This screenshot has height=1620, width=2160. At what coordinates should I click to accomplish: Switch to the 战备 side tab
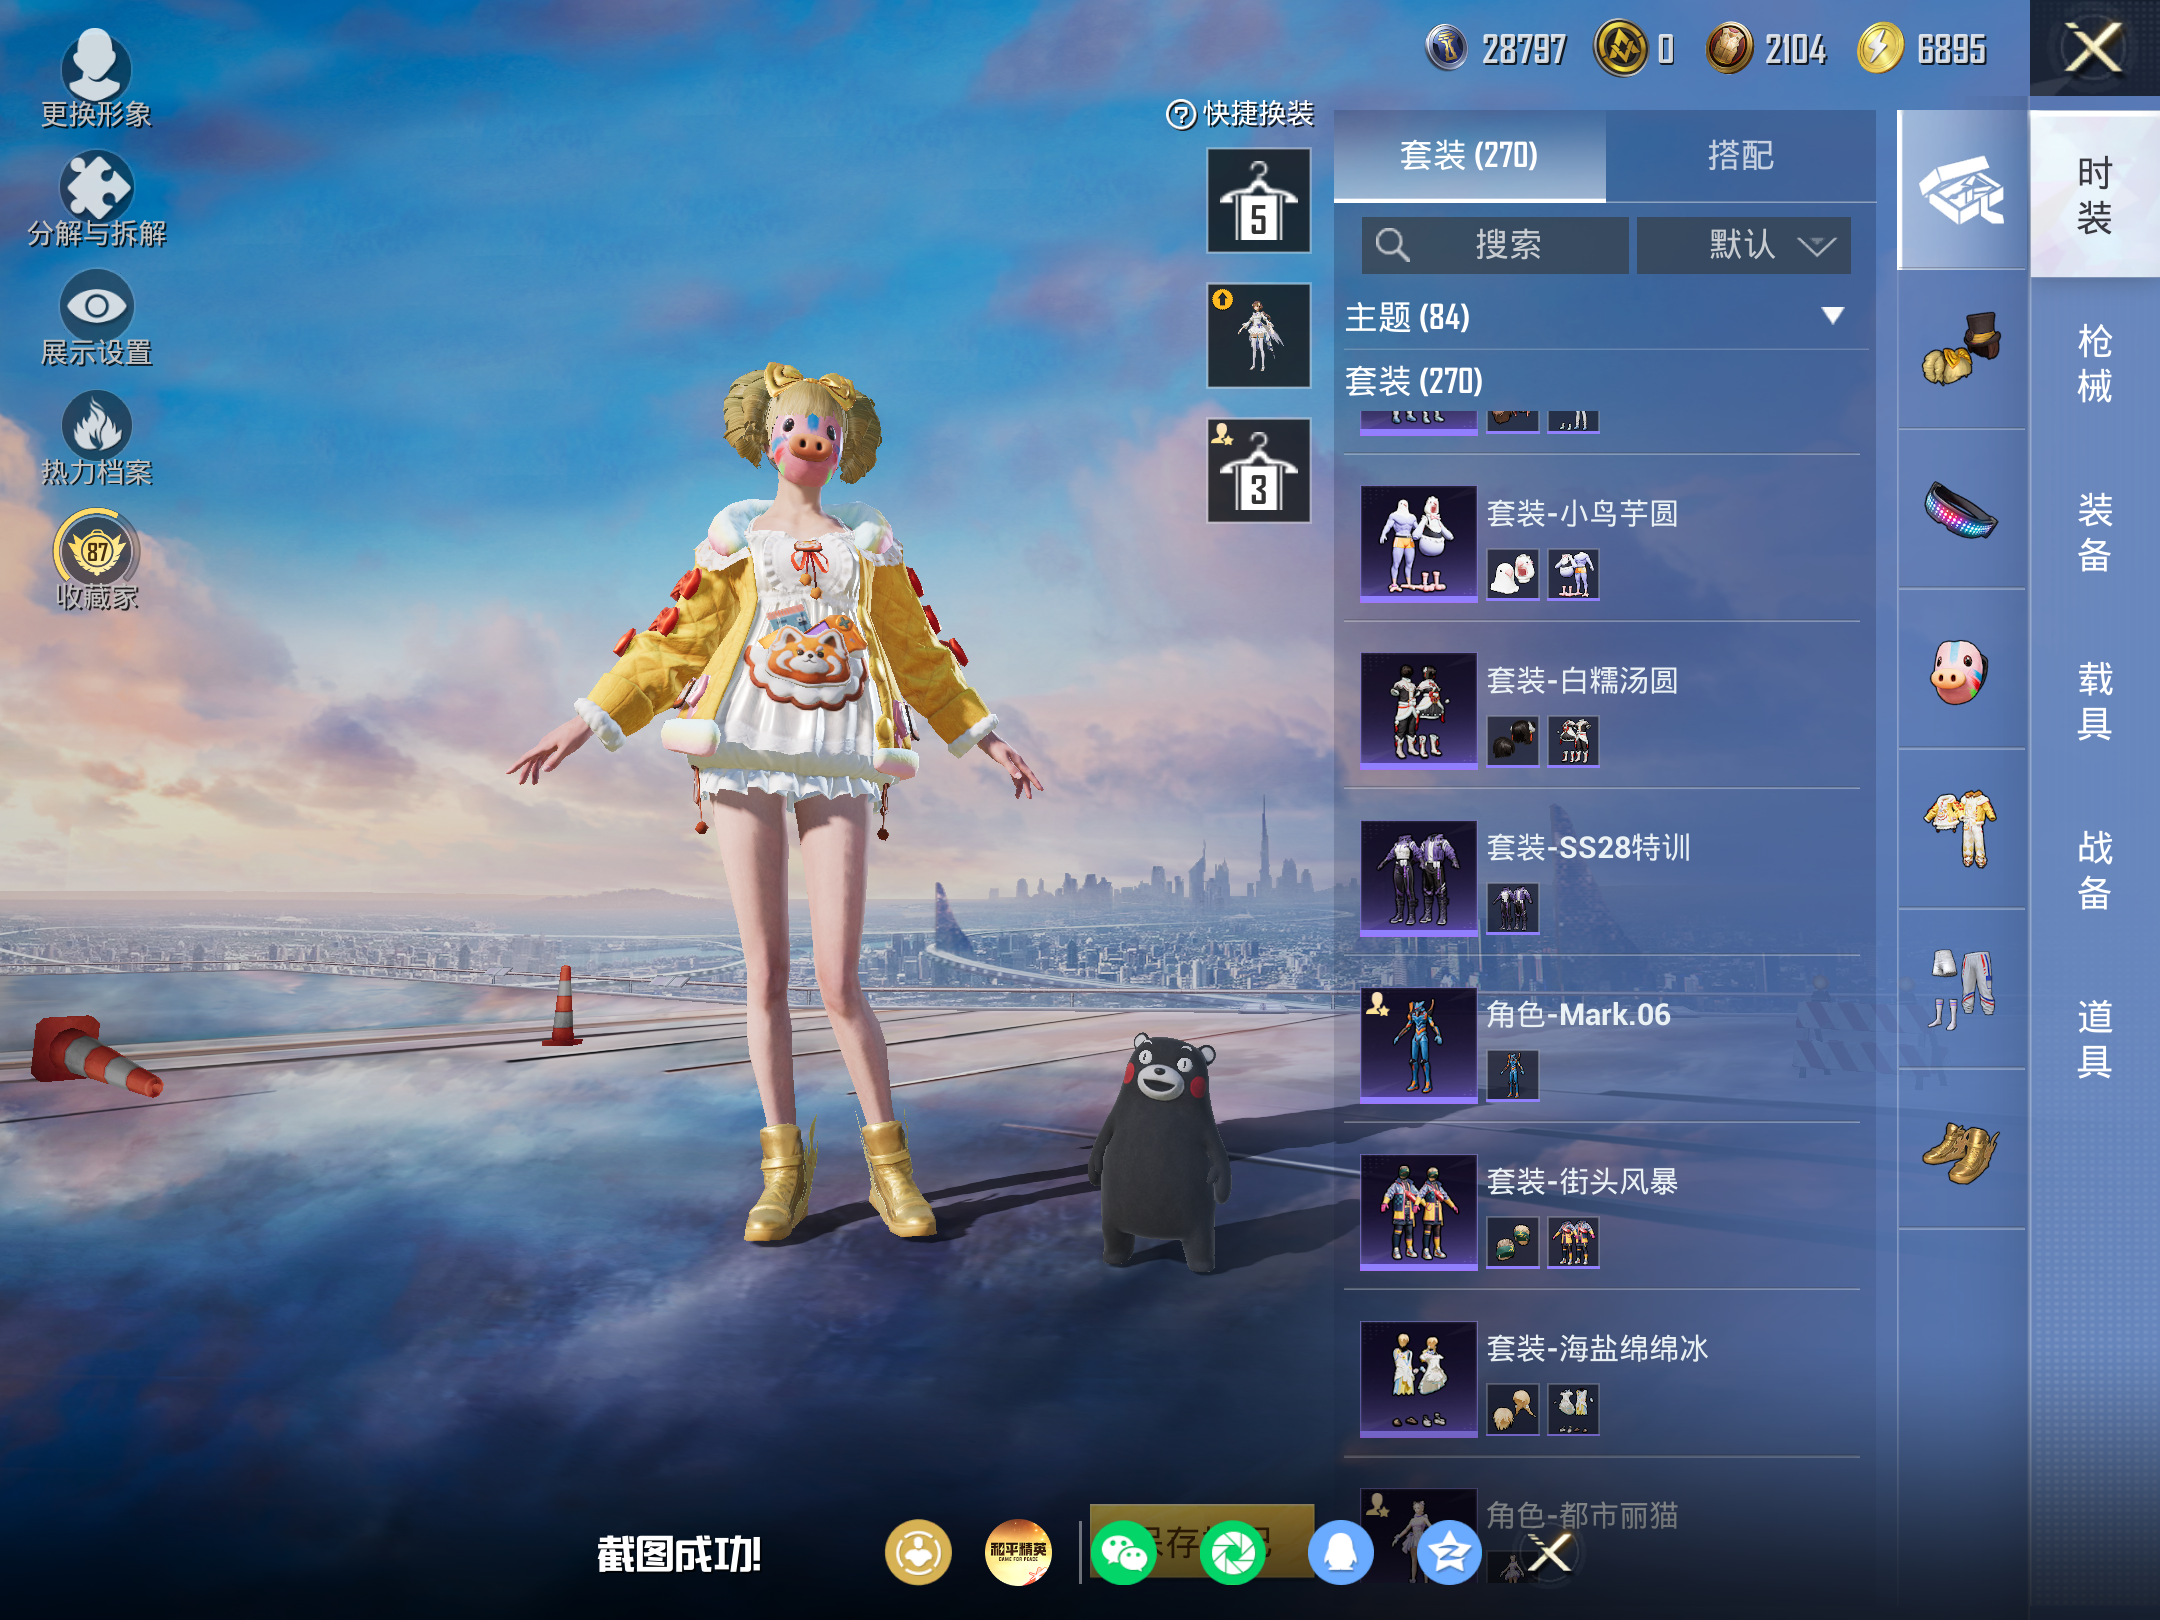click(x=2094, y=869)
